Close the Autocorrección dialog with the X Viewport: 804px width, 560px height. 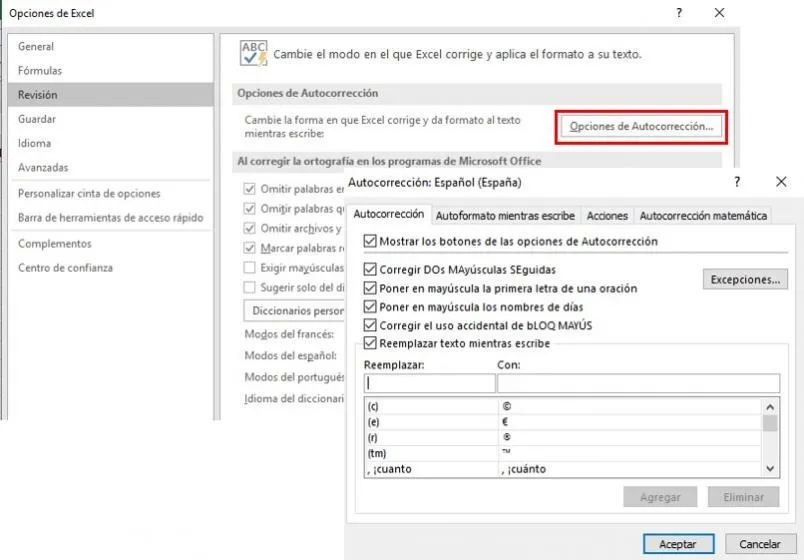pyautogui.click(x=781, y=182)
